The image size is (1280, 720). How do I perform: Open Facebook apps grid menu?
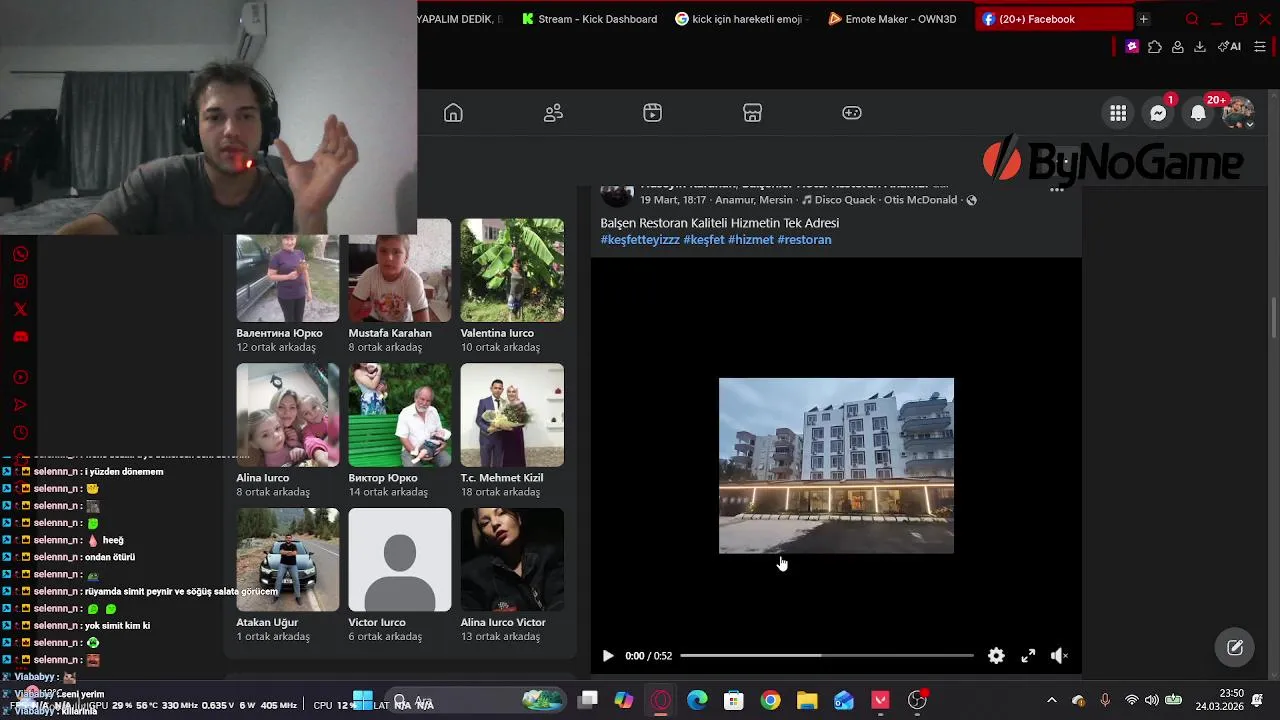tap(1118, 113)
